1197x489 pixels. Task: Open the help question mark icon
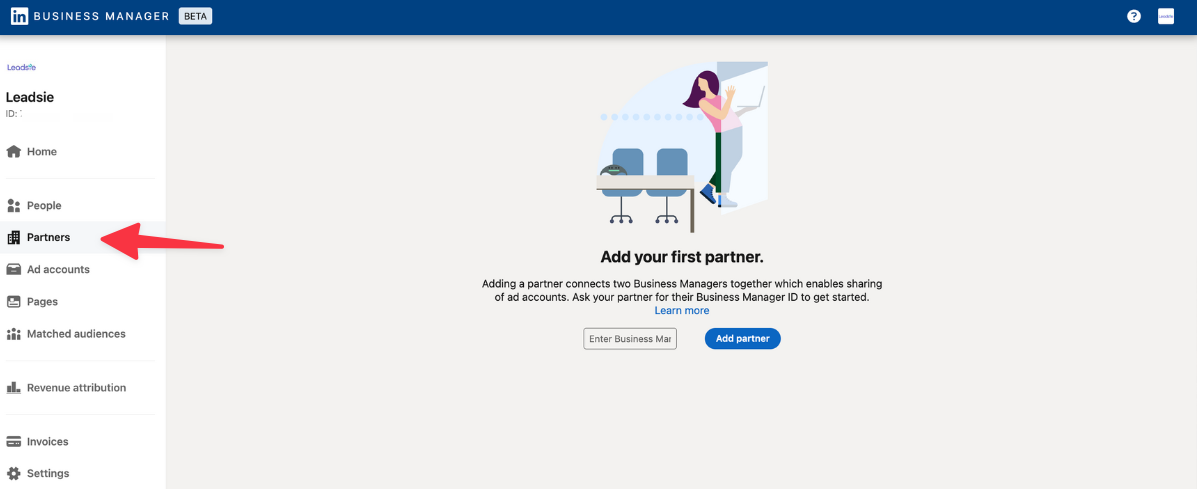point(1134,16)
